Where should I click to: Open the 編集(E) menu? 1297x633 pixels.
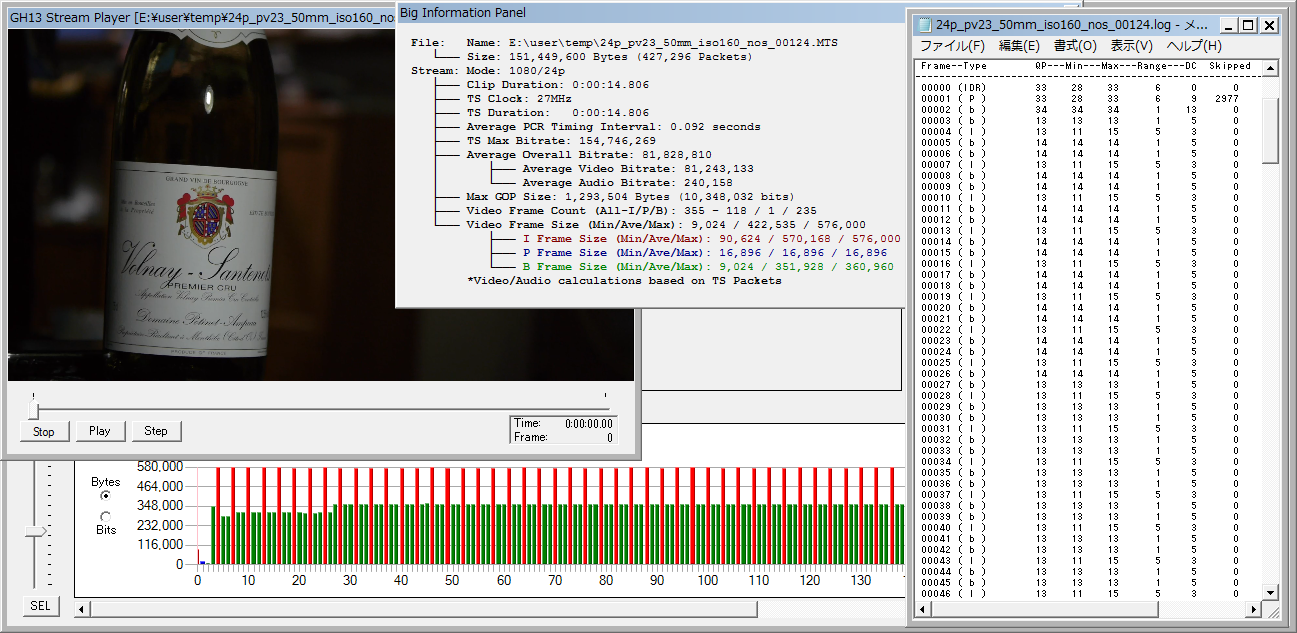click(x=1019, y=46)
